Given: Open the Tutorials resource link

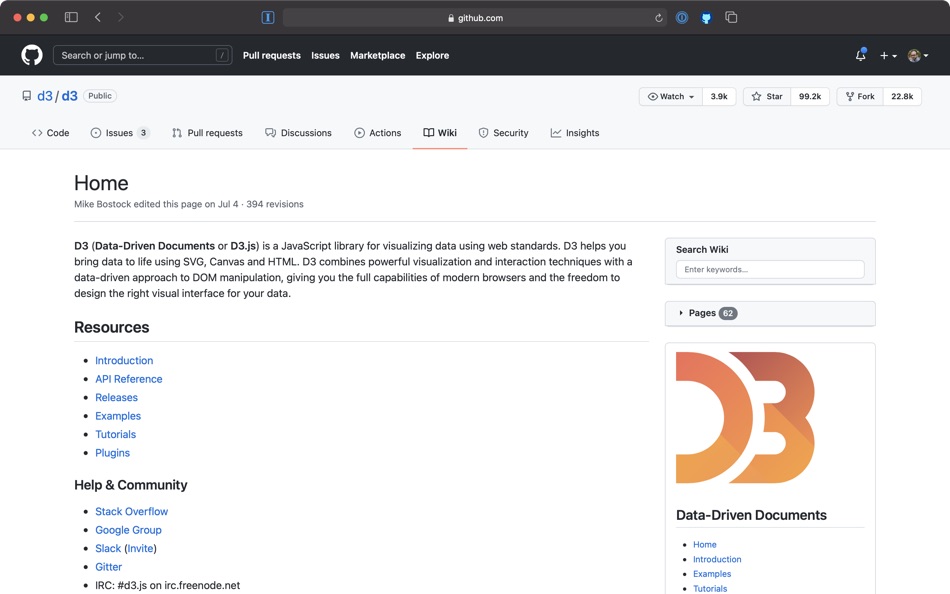Looking at the screenshot, I should click(x=115, y=434).
